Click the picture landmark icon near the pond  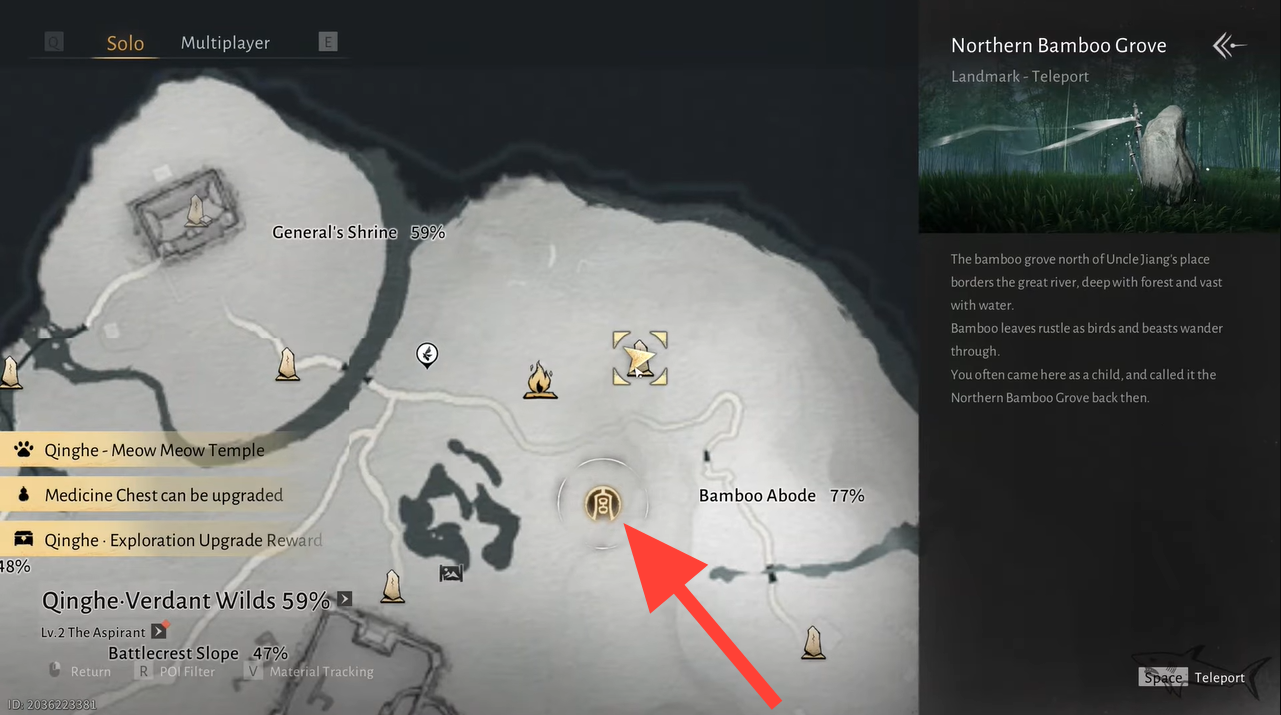coord(451,573)
